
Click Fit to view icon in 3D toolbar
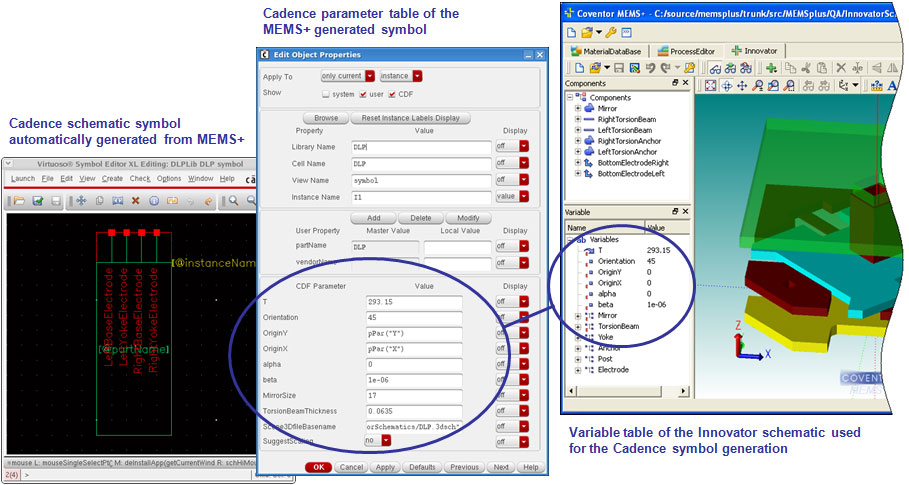click(710, 86)
